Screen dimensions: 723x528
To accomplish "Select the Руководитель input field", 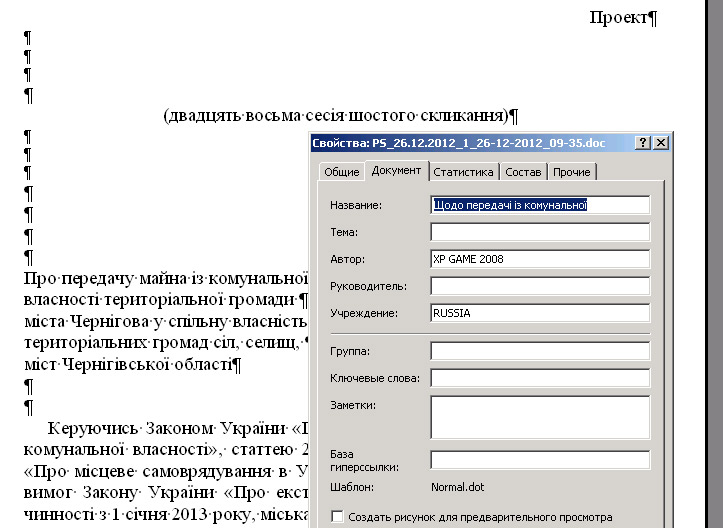I will [x=540, y=286].
